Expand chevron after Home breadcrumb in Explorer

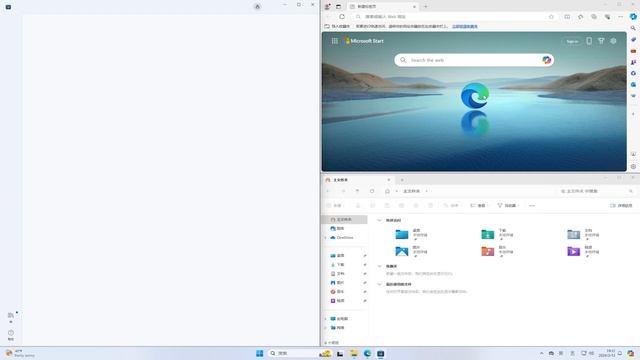coord(427,191)
